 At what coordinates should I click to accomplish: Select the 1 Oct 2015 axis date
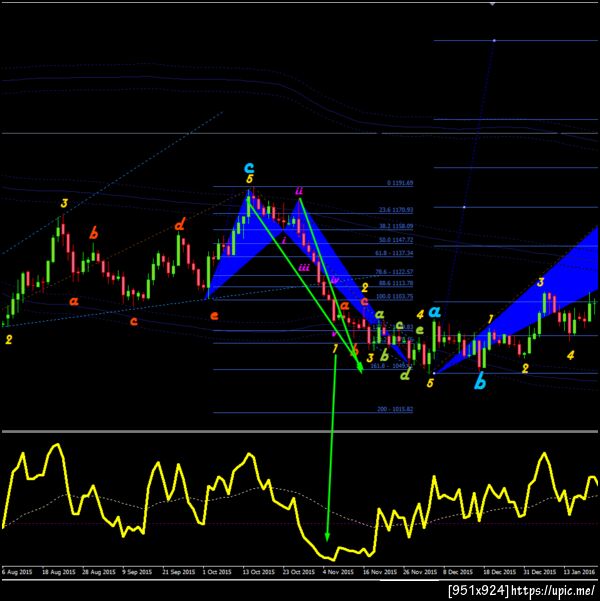tap(217, 572)
